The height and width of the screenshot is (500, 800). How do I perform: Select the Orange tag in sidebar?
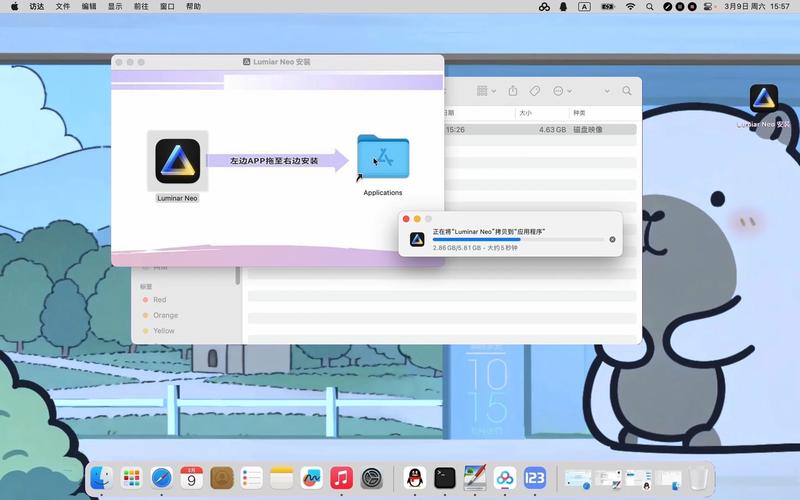pos(165,315)
